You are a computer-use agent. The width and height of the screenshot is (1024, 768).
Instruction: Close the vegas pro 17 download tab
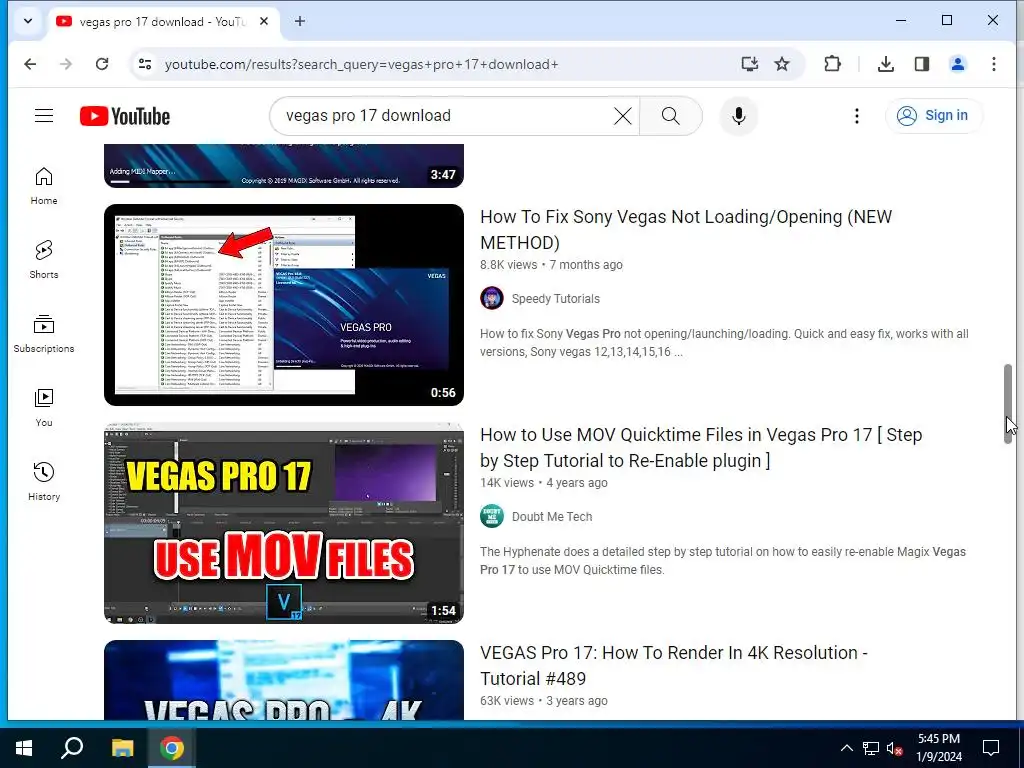coord(264,22)
